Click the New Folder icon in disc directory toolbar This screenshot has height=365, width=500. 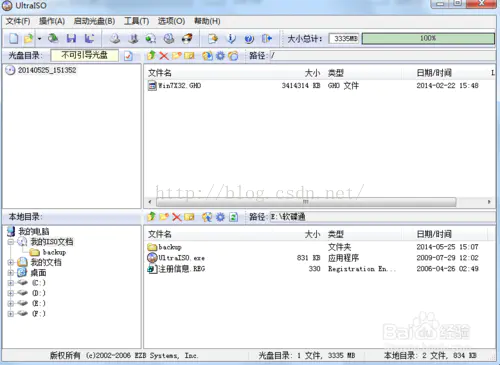(x=176, y=55)
